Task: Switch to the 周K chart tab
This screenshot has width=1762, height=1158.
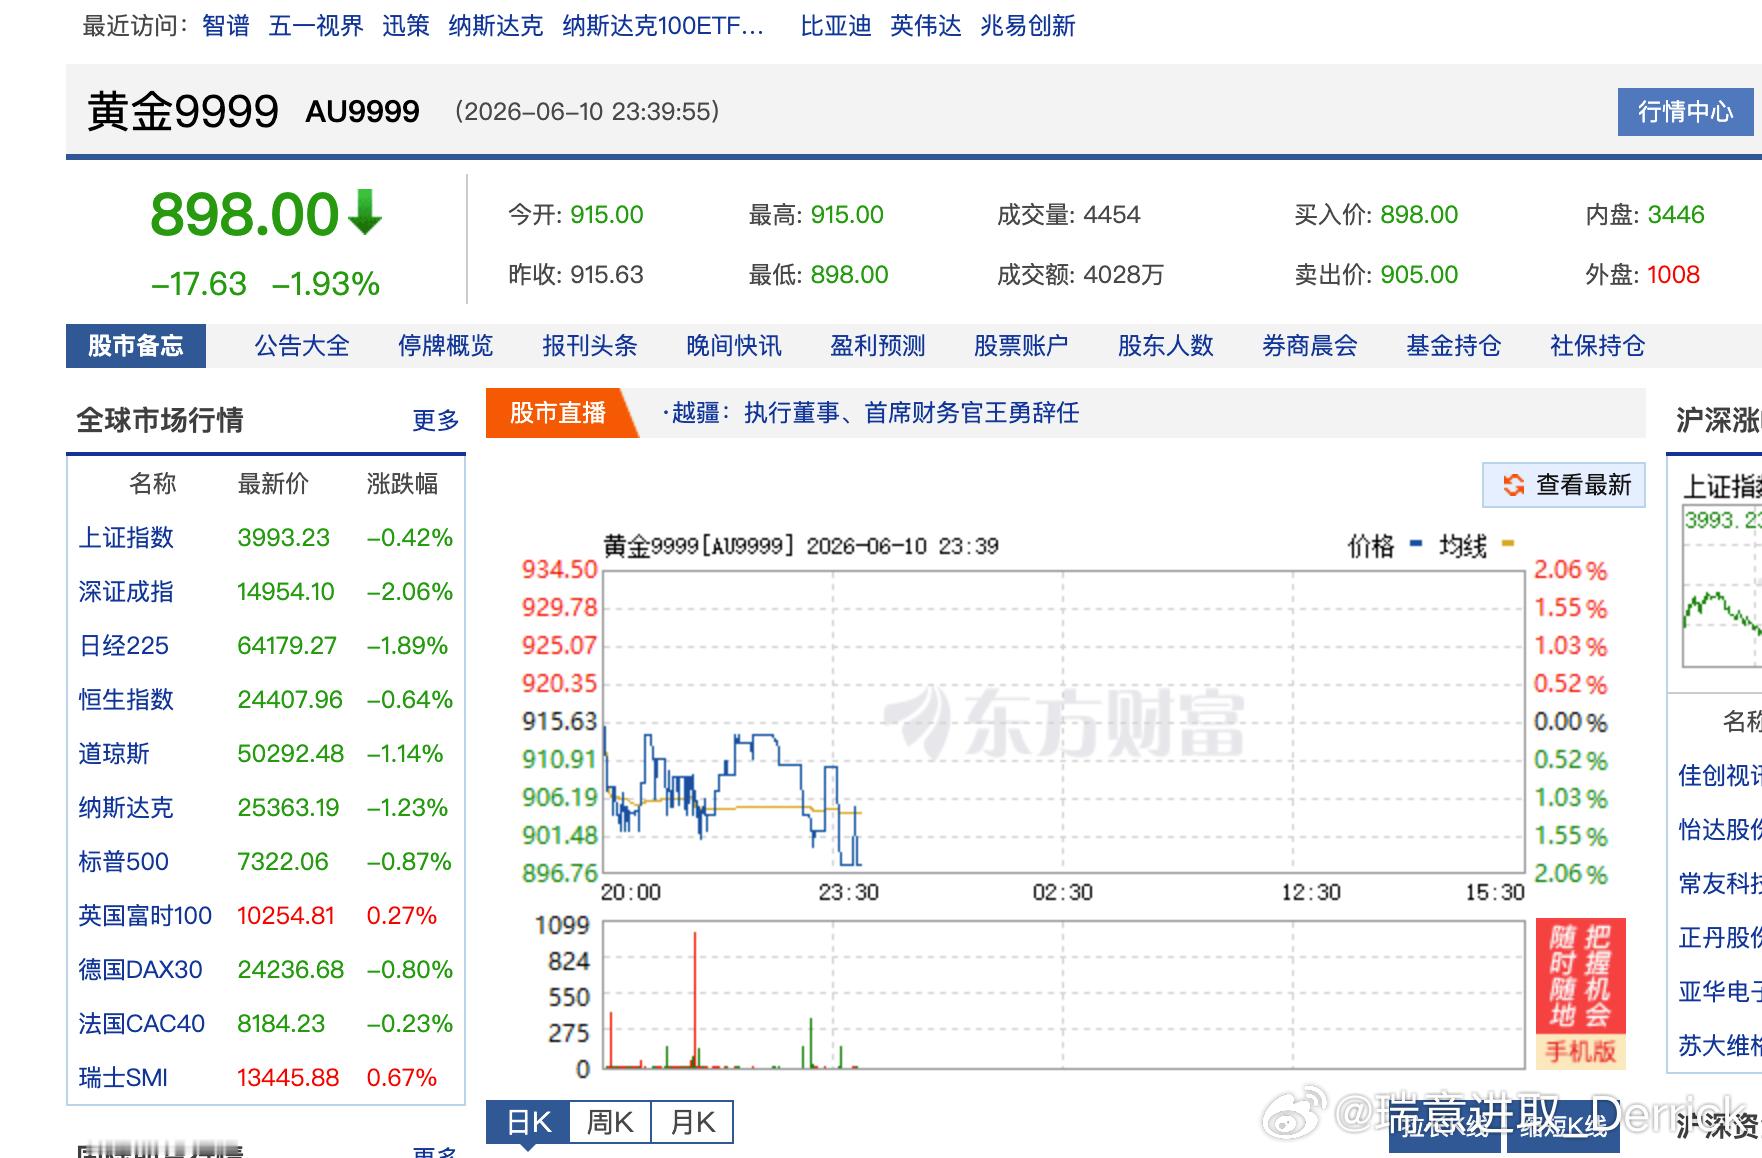Action: pyautogui.click(x=610, y=1122)
